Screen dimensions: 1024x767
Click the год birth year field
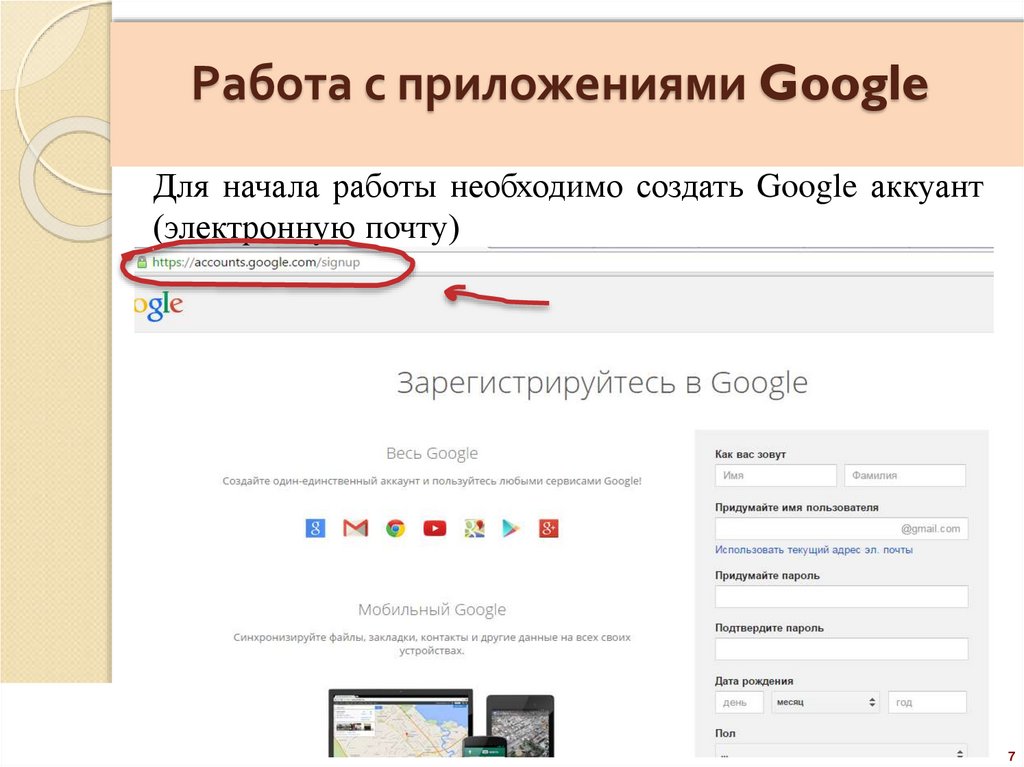927,702
